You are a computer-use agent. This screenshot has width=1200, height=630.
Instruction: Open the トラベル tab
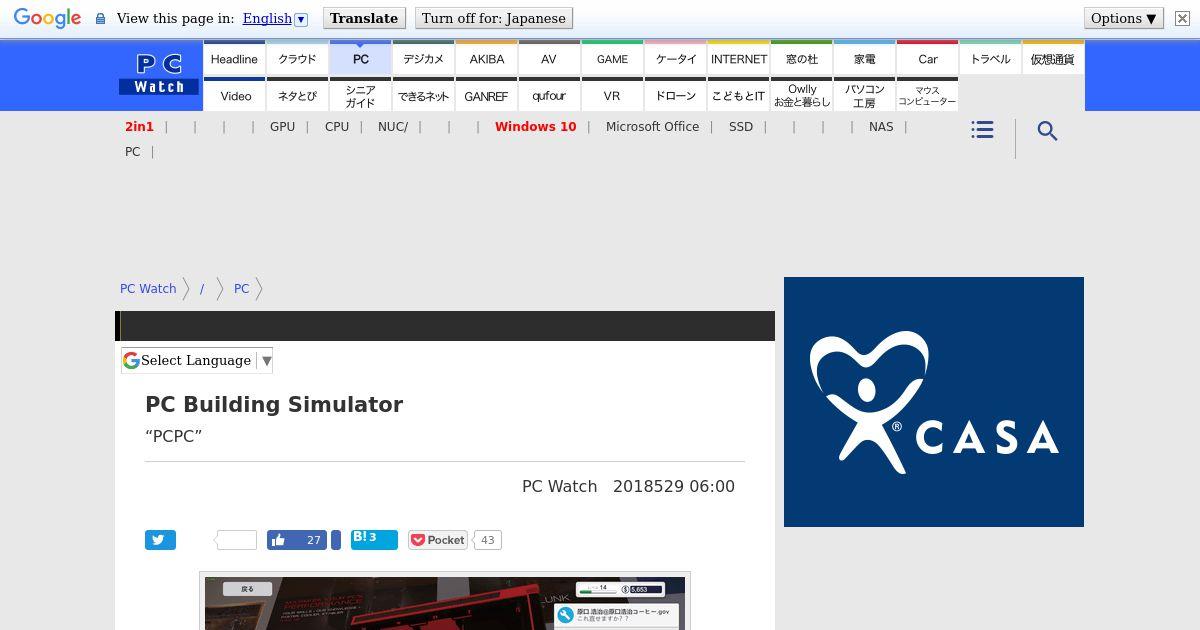point(990,59)
